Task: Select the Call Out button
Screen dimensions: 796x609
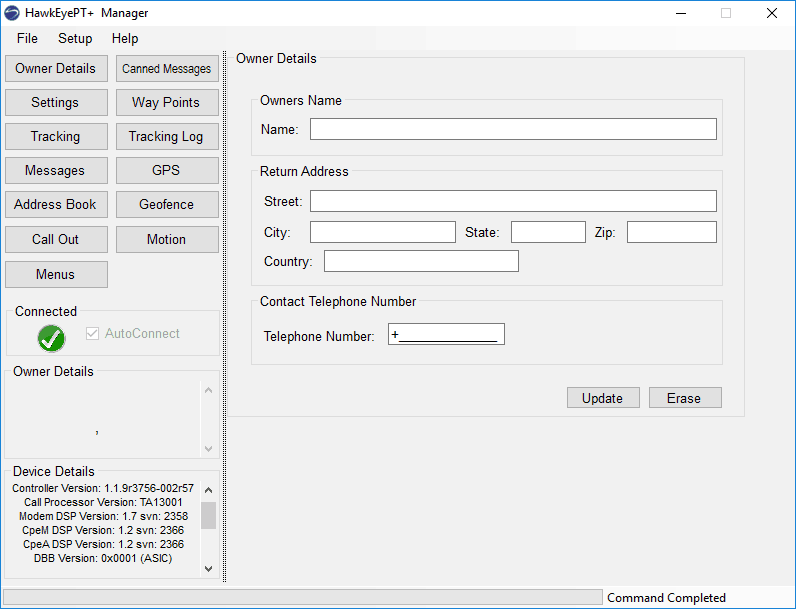Action: (x=56, y=240)
